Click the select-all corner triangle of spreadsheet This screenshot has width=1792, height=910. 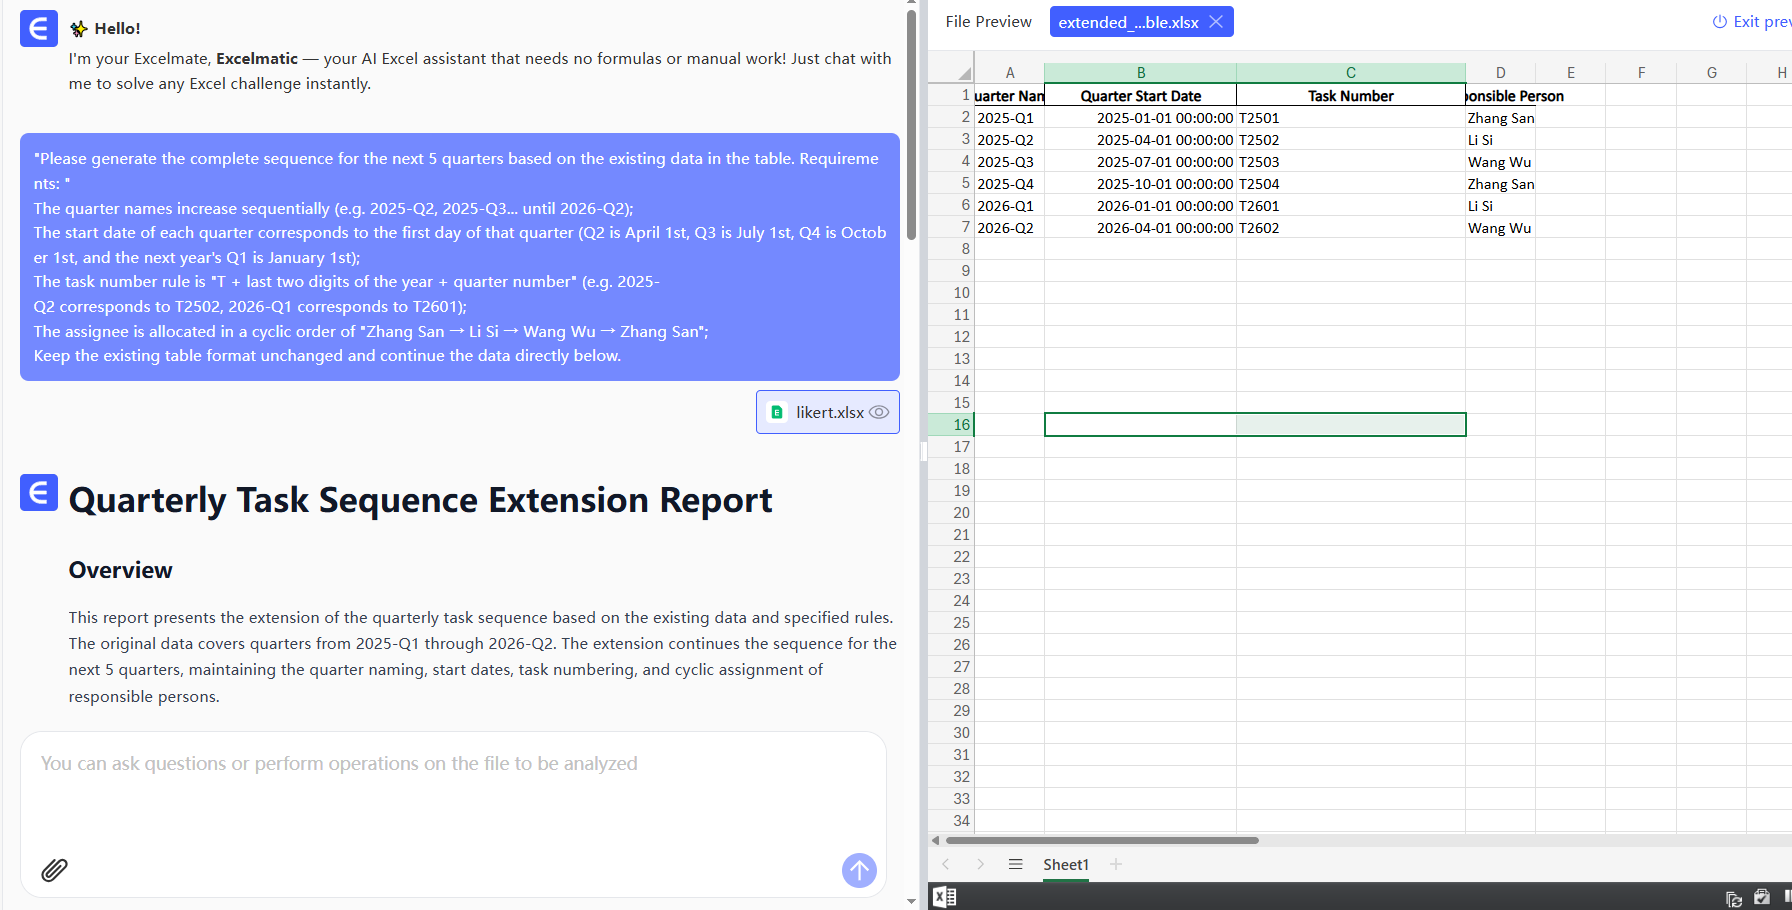(x=963, y=73)
